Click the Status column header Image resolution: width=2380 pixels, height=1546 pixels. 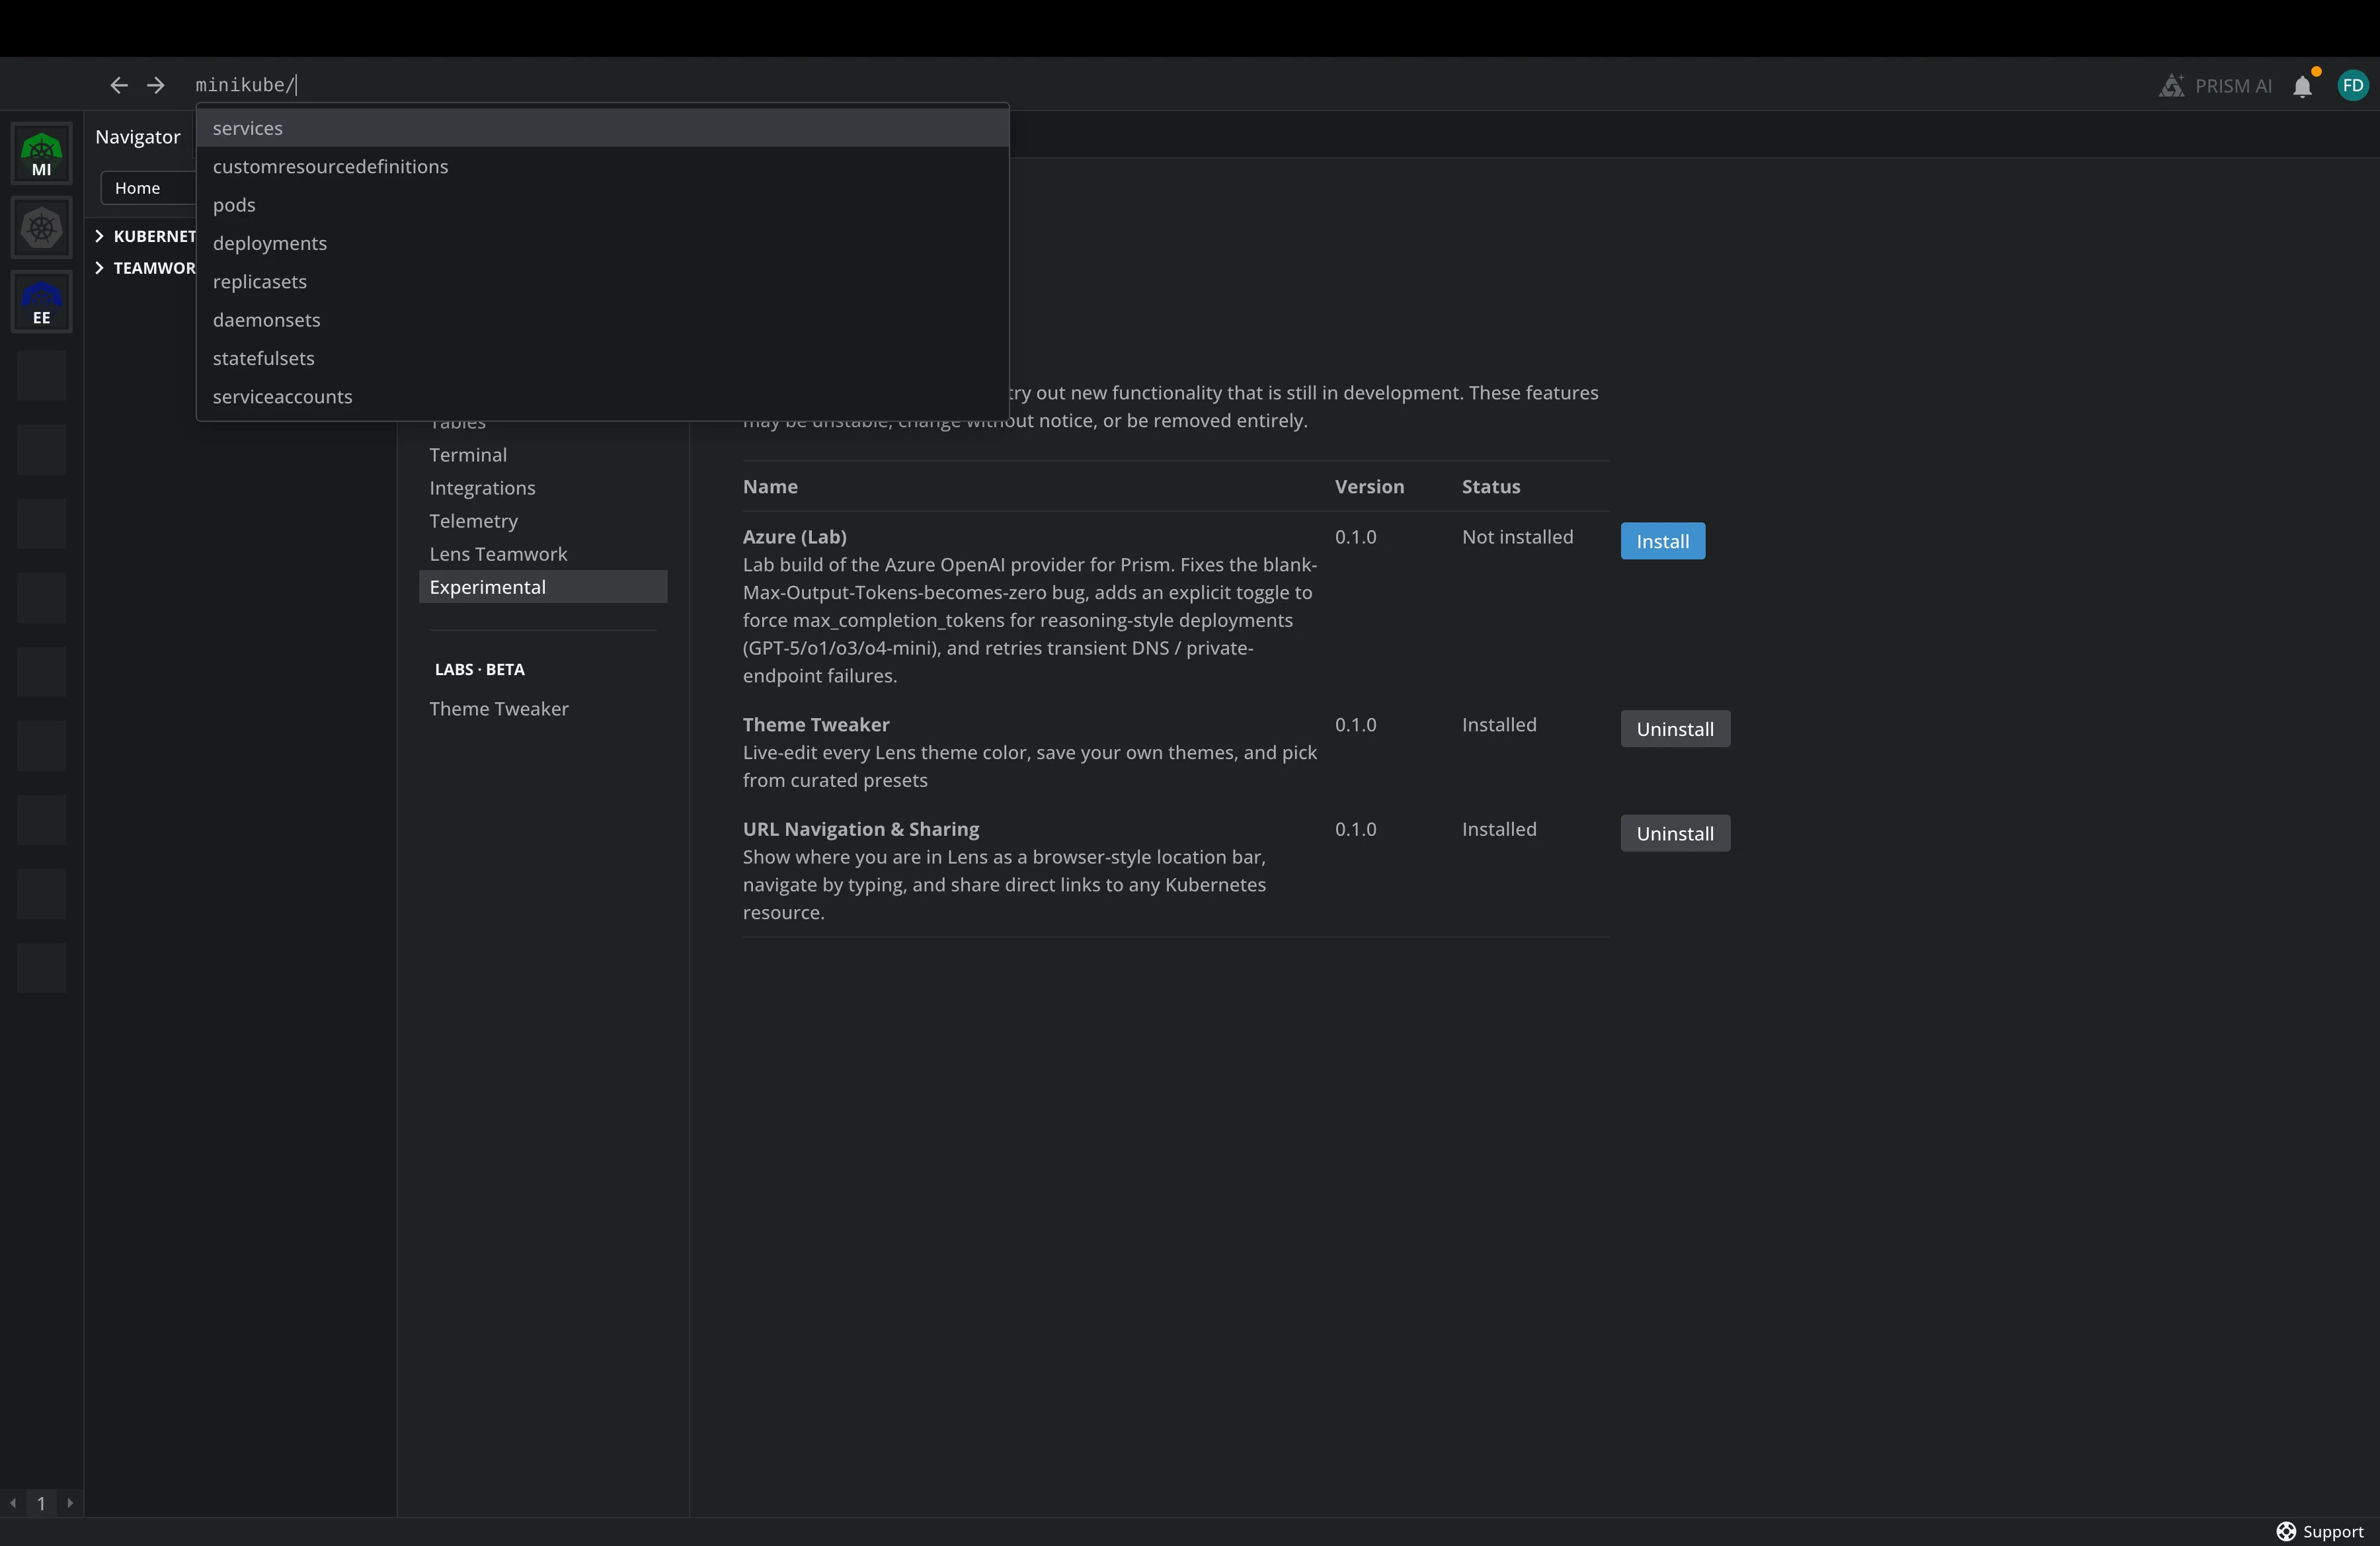pyautogui.click(x=1490, y=487)
